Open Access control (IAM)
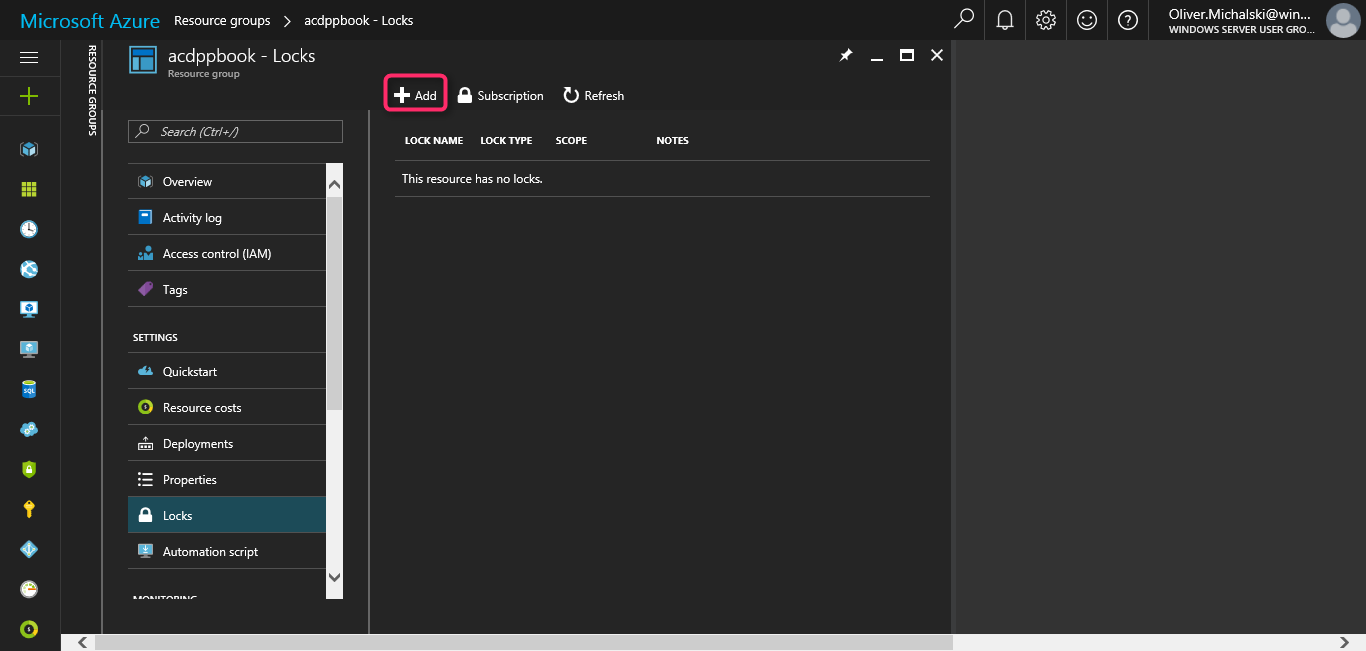The width and height of the screenshot is (1366, 651). click(x=227, y=253)
